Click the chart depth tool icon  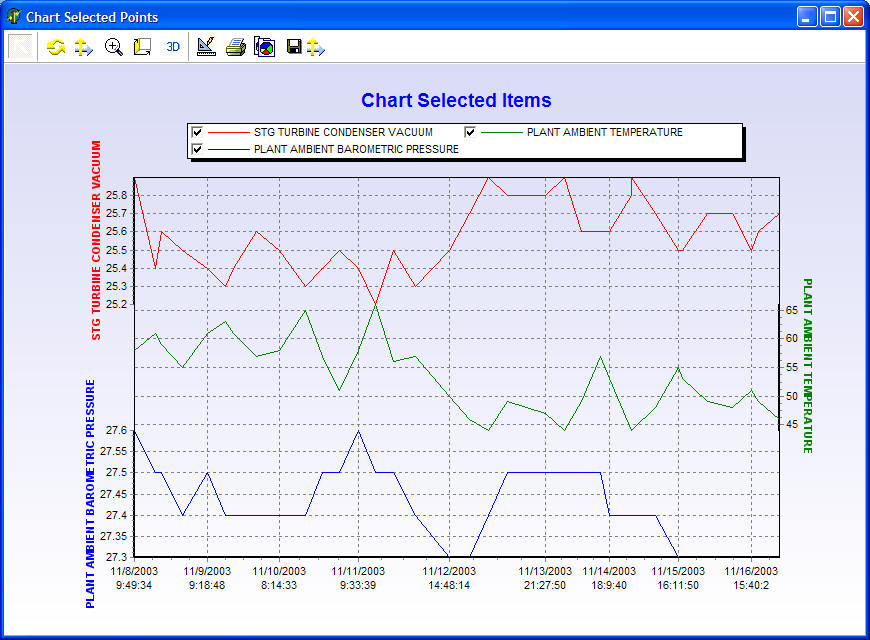142,47
